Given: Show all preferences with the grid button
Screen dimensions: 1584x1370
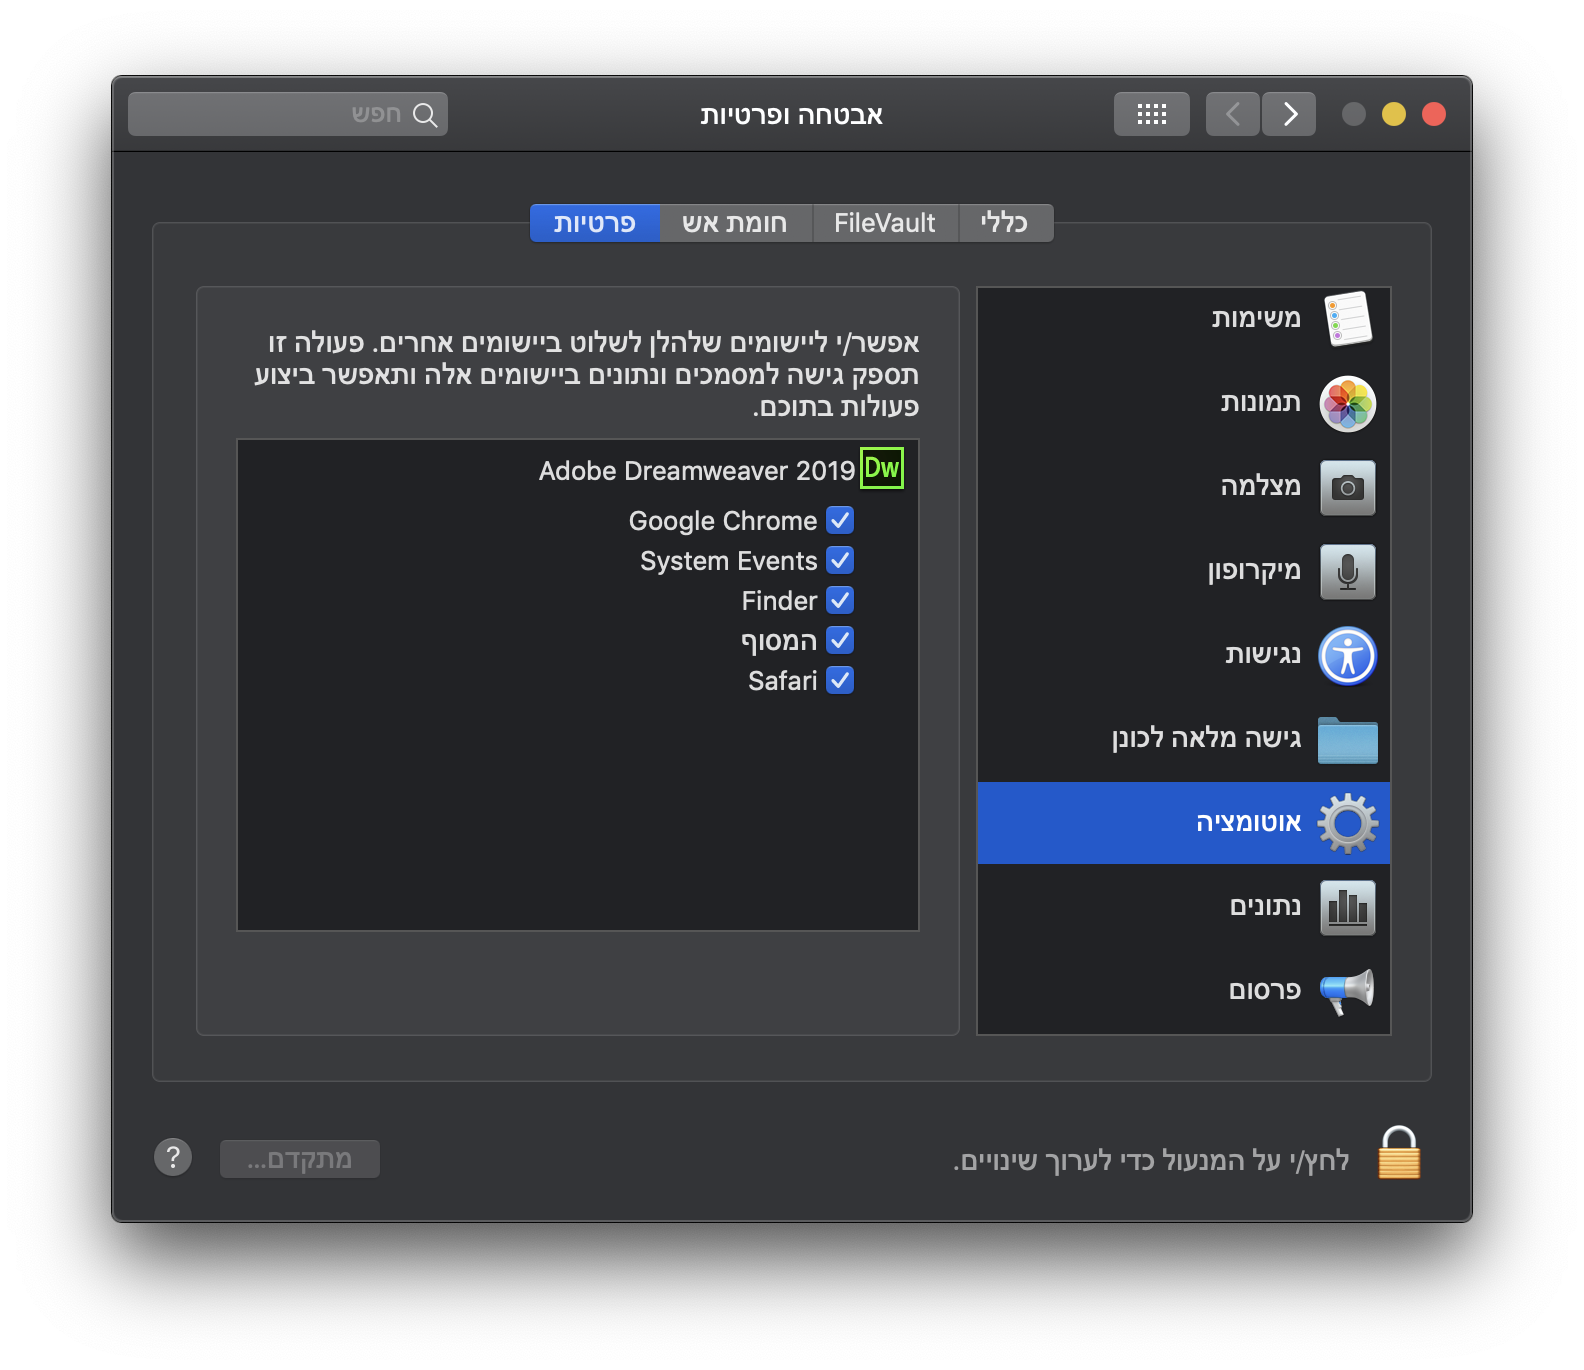Looking at the screenshot, I should 1151,114.
